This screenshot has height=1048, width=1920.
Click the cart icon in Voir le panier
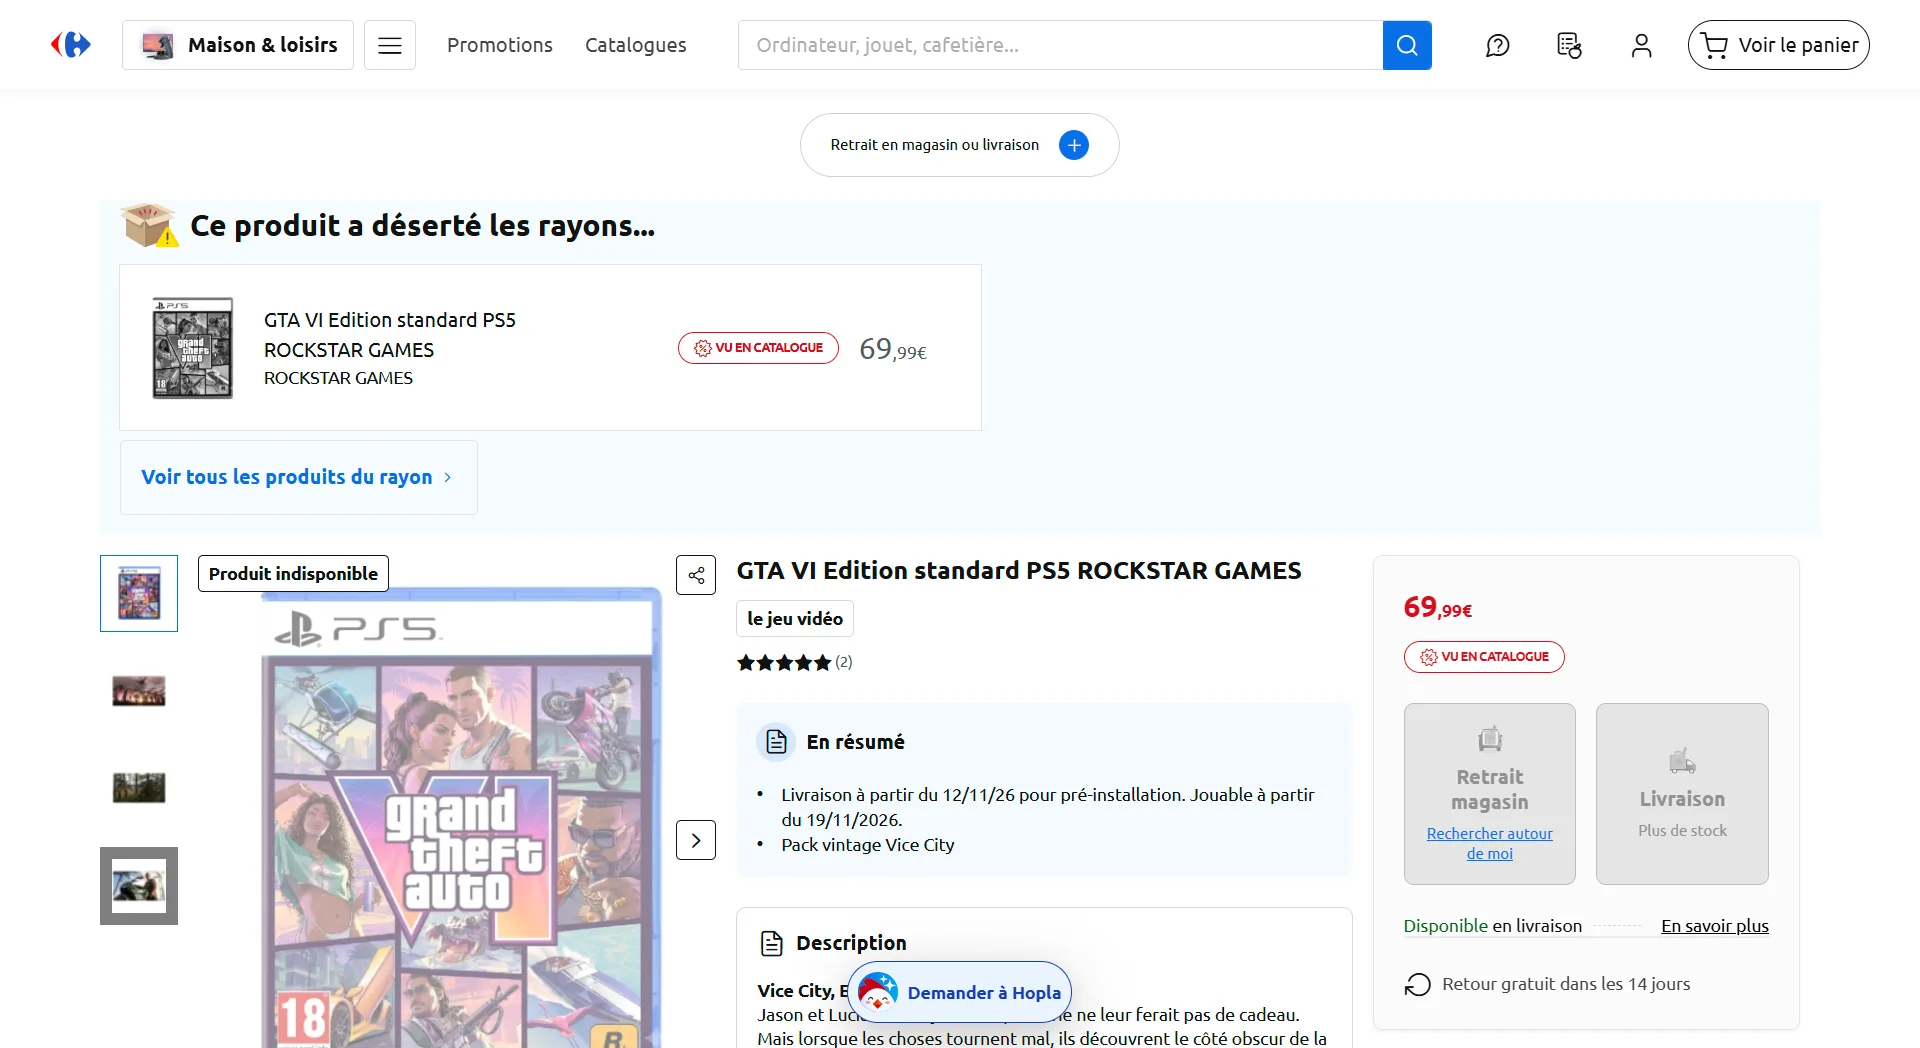click(1714, 46)
